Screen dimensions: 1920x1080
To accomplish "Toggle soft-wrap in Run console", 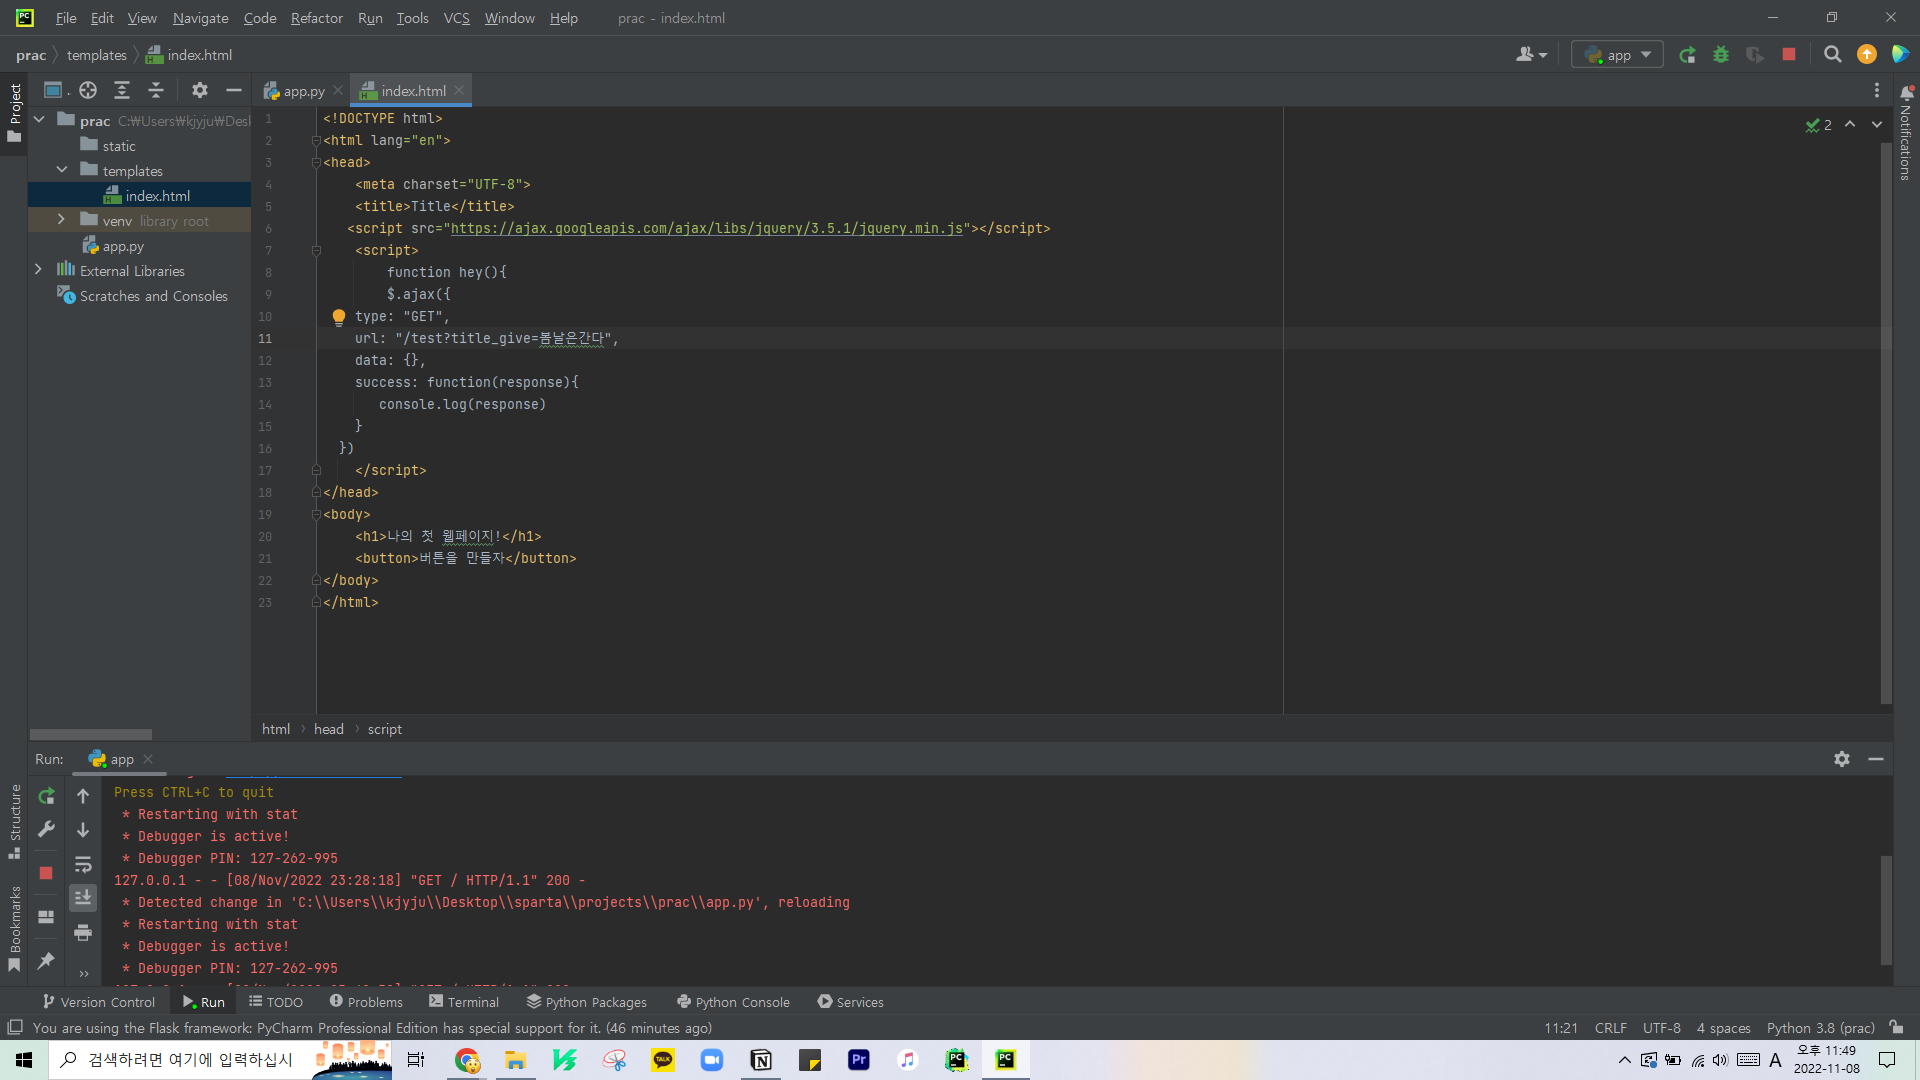I will [x=83, y=864].
